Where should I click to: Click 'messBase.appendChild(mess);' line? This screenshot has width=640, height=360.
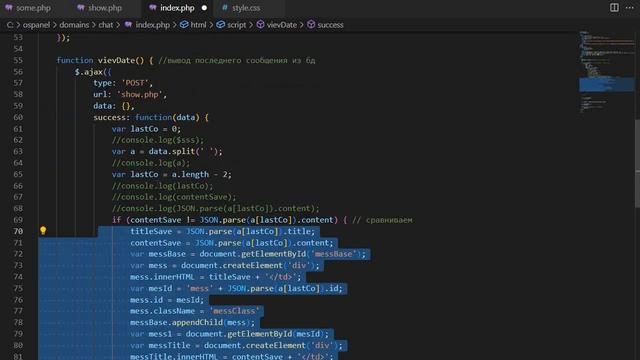(192, 322)
